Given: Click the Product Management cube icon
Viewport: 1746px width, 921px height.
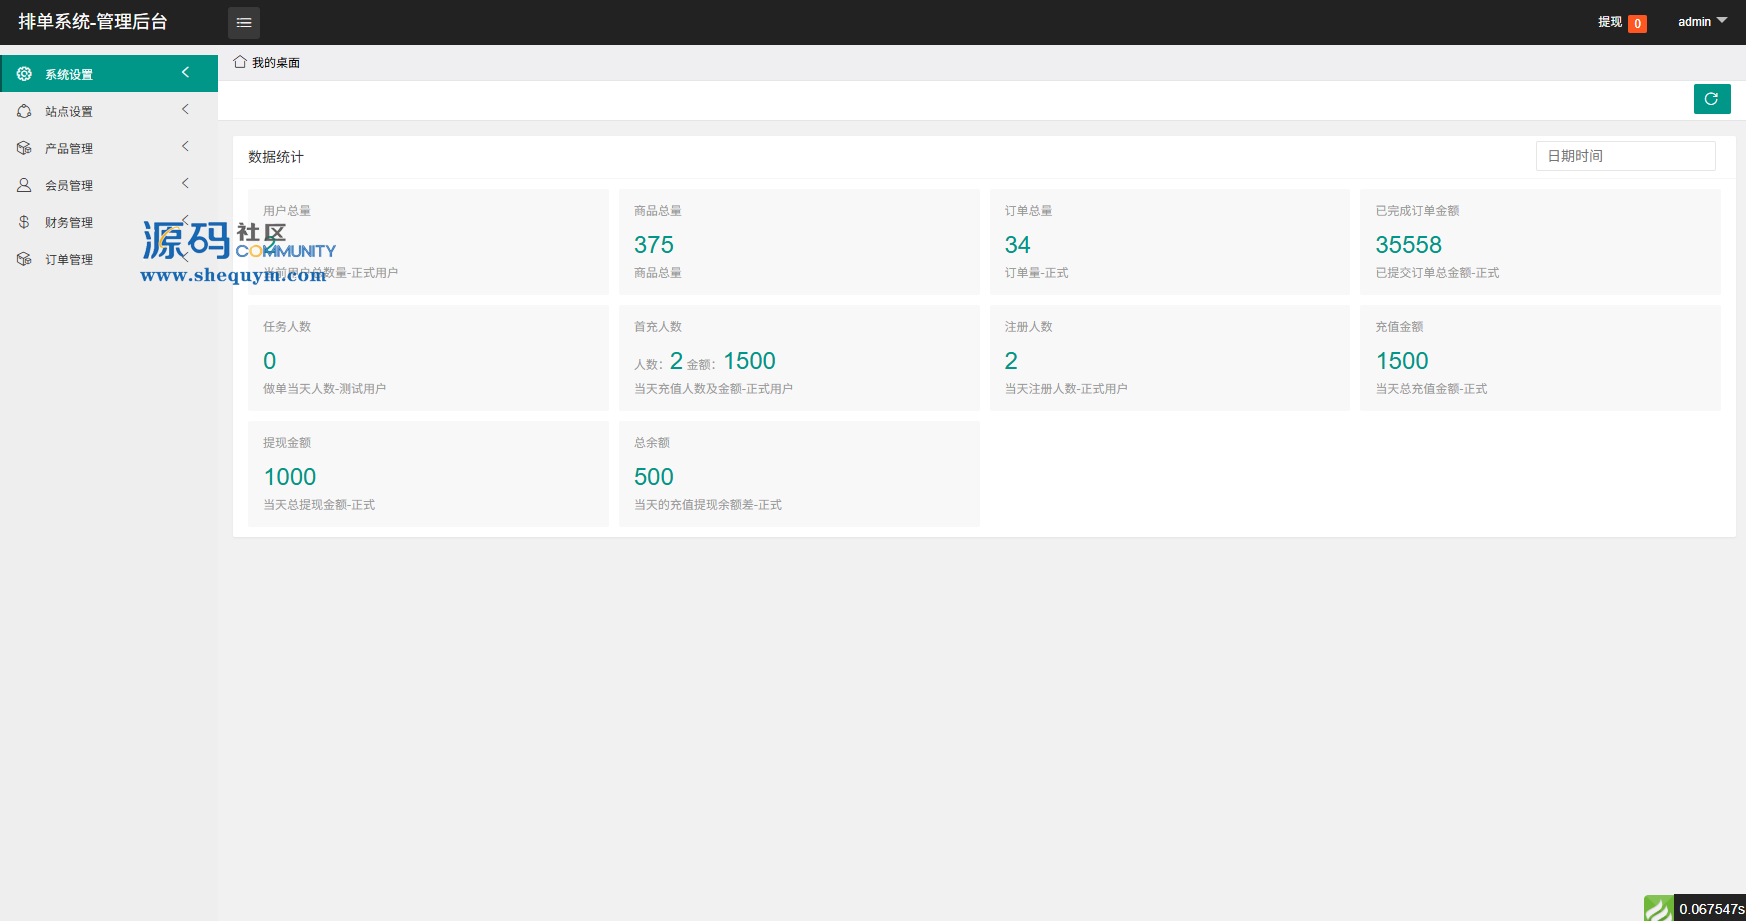Looking at the screenshot, I should click(24, 148).
